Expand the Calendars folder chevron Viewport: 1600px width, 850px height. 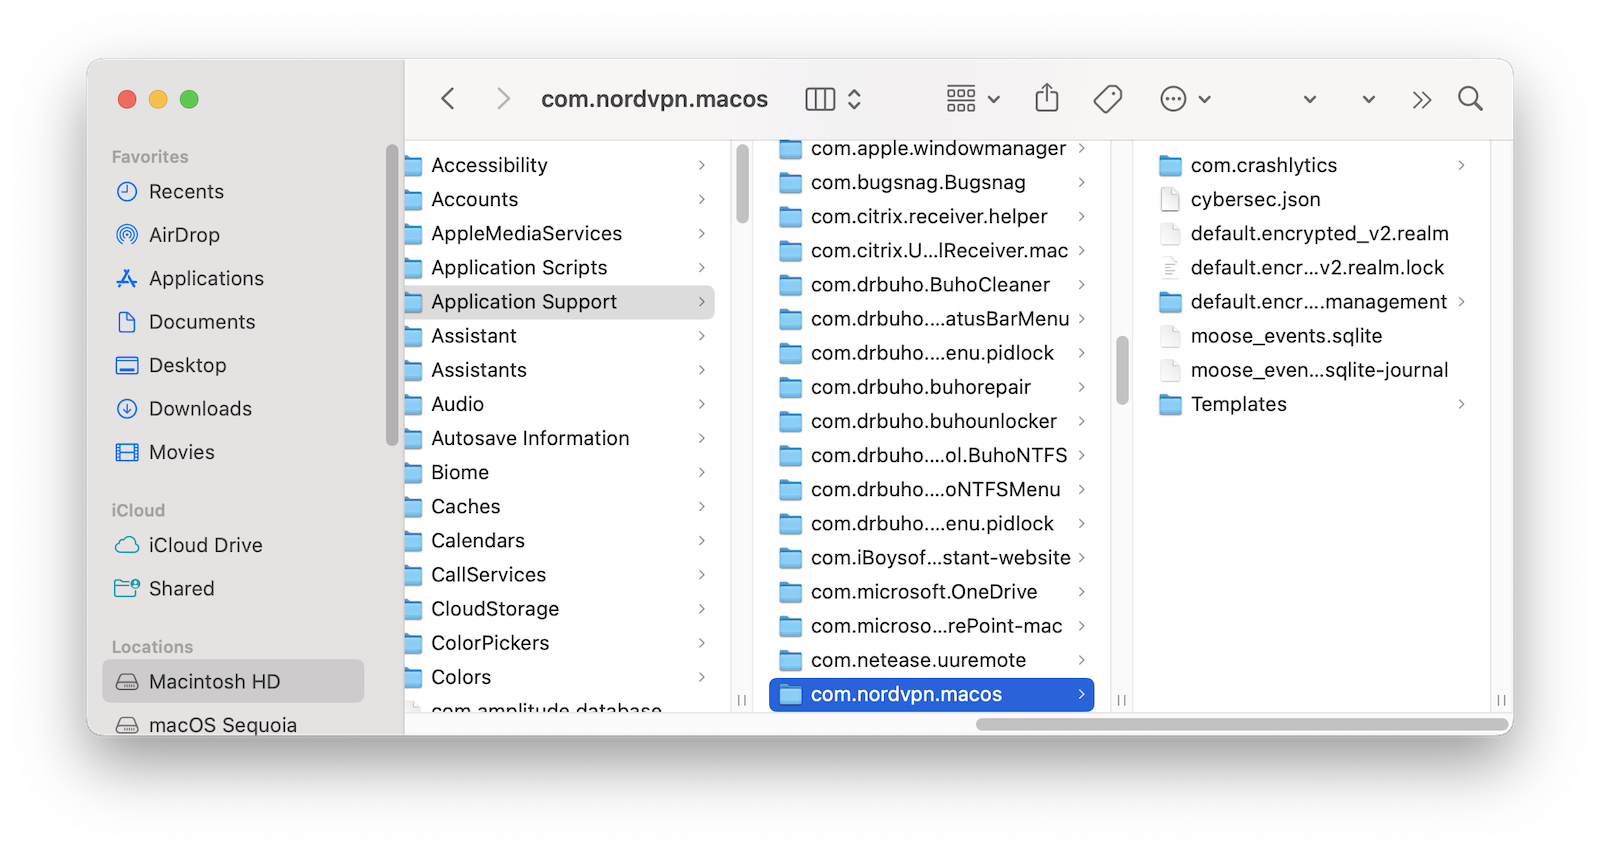coord(701,540)
